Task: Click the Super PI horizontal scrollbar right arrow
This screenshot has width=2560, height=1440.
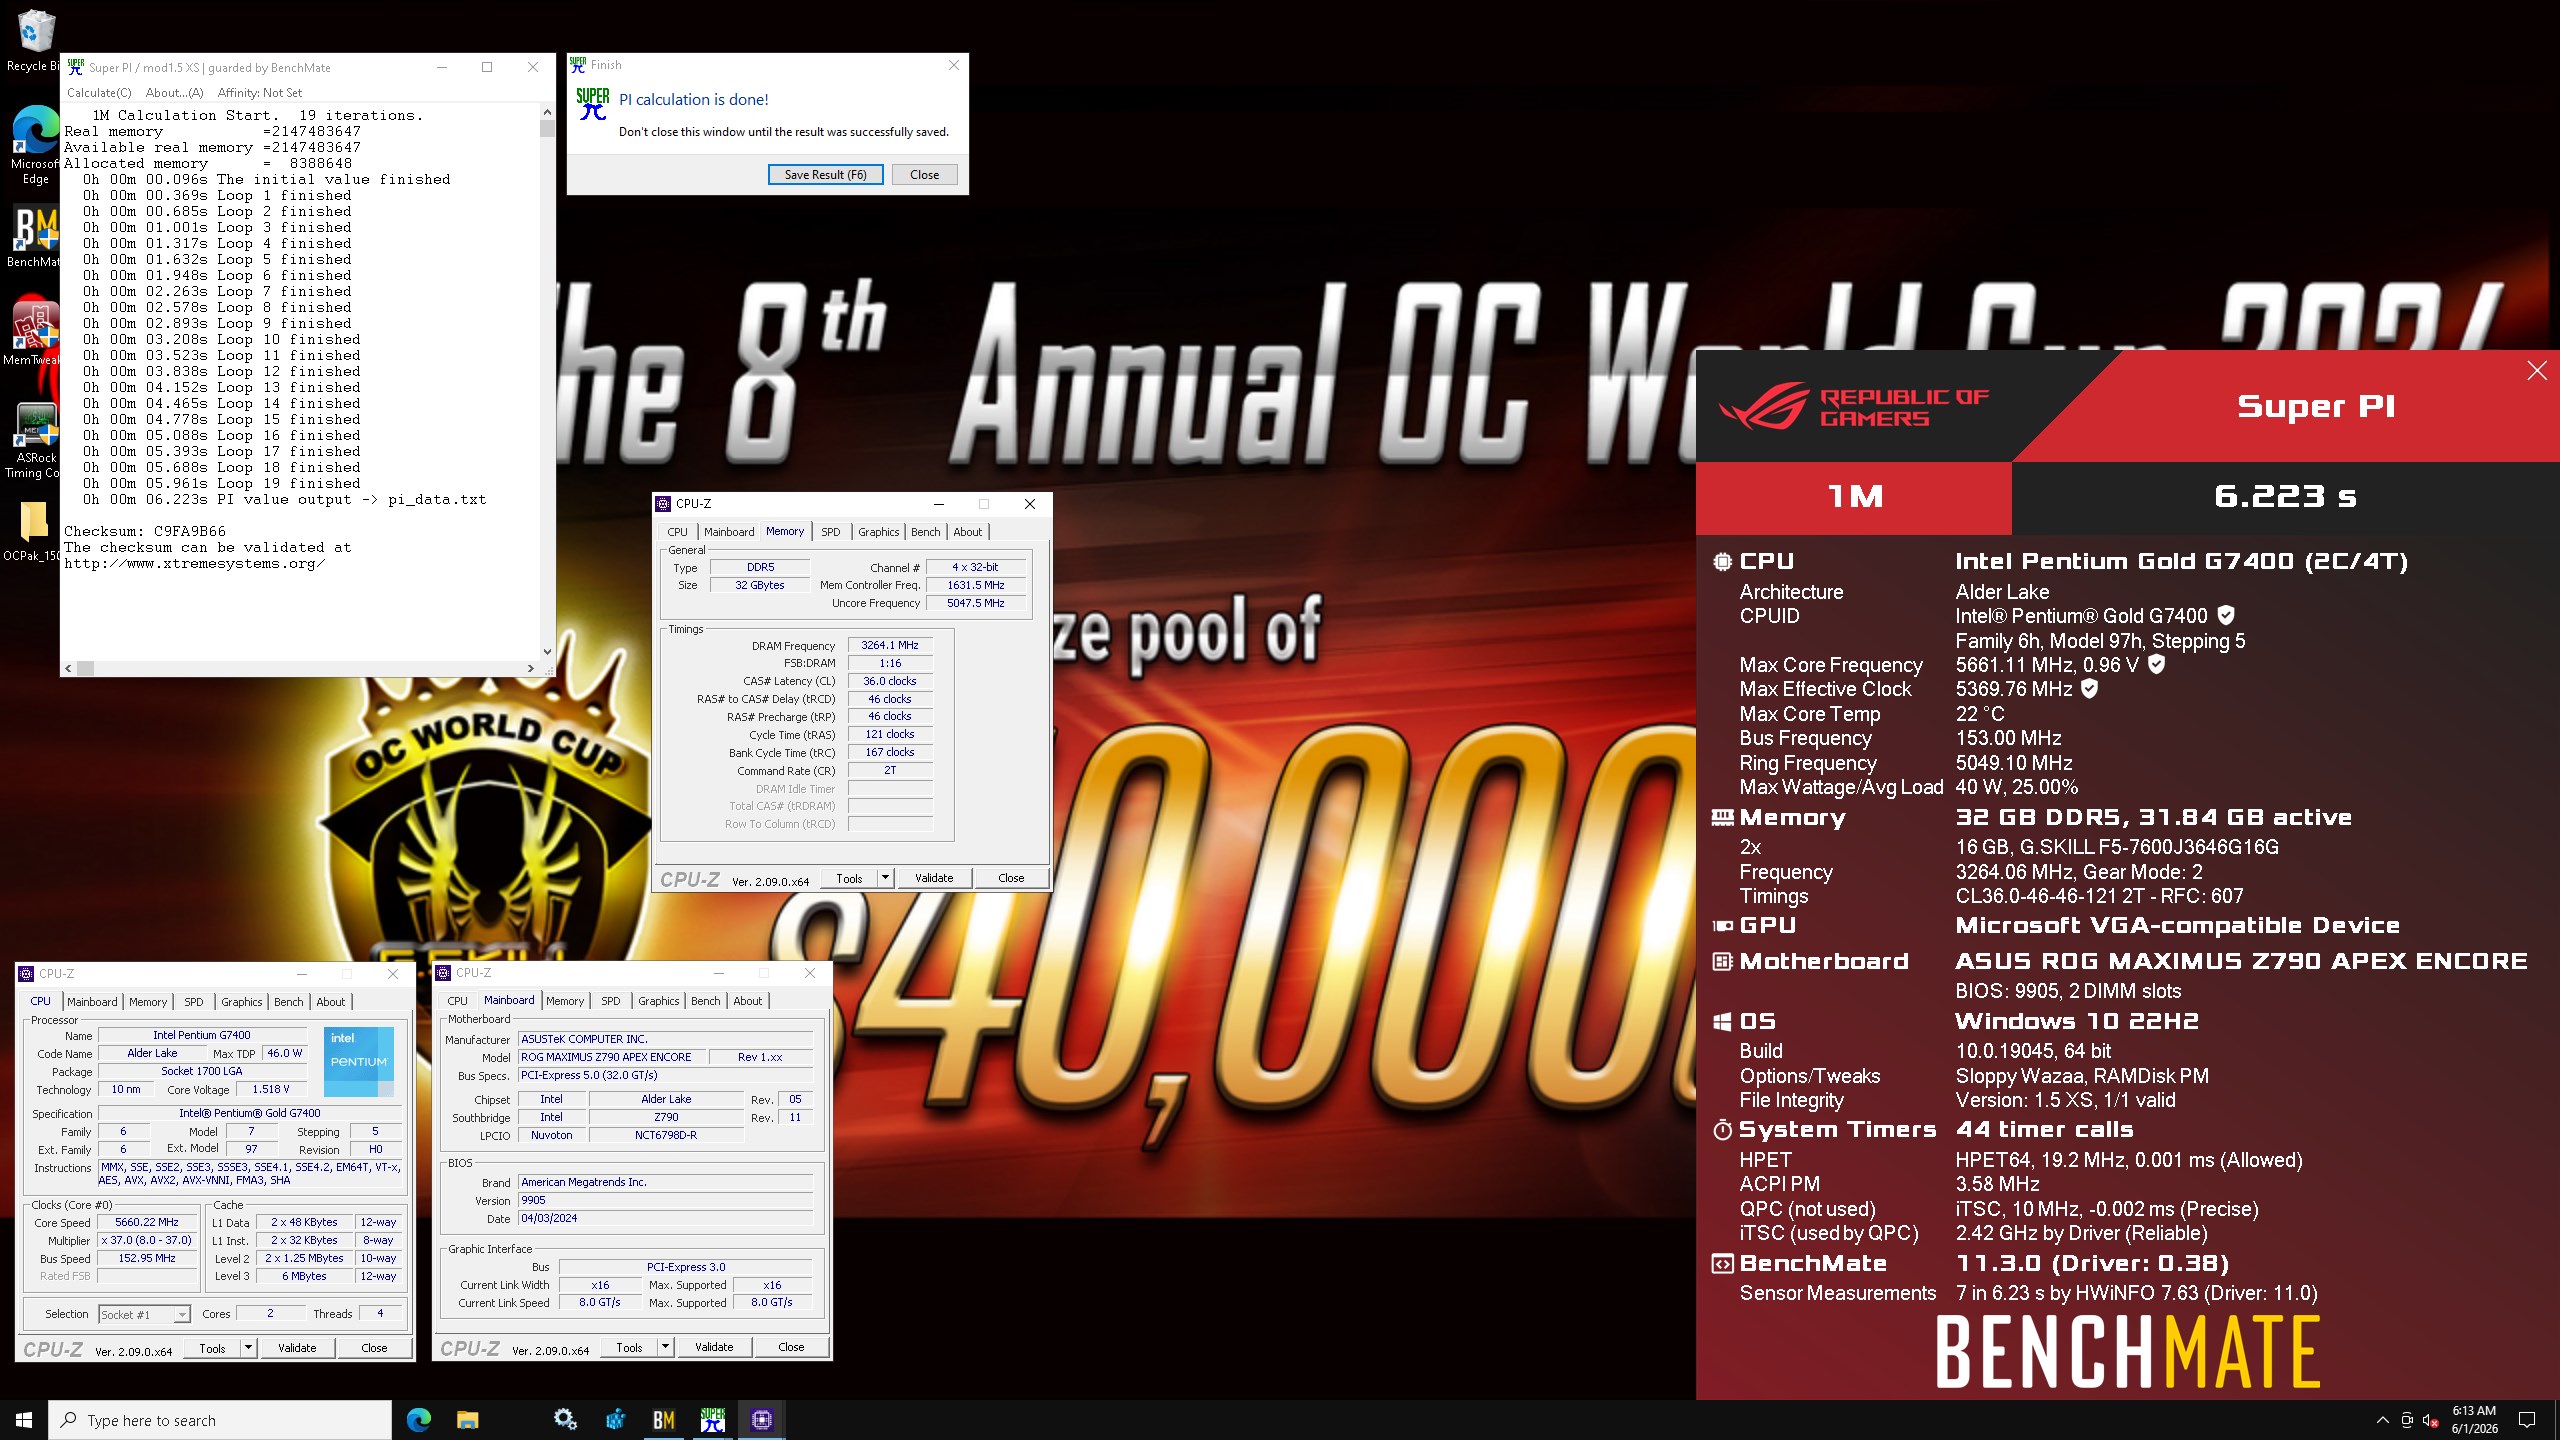Action: coord(531,668)
